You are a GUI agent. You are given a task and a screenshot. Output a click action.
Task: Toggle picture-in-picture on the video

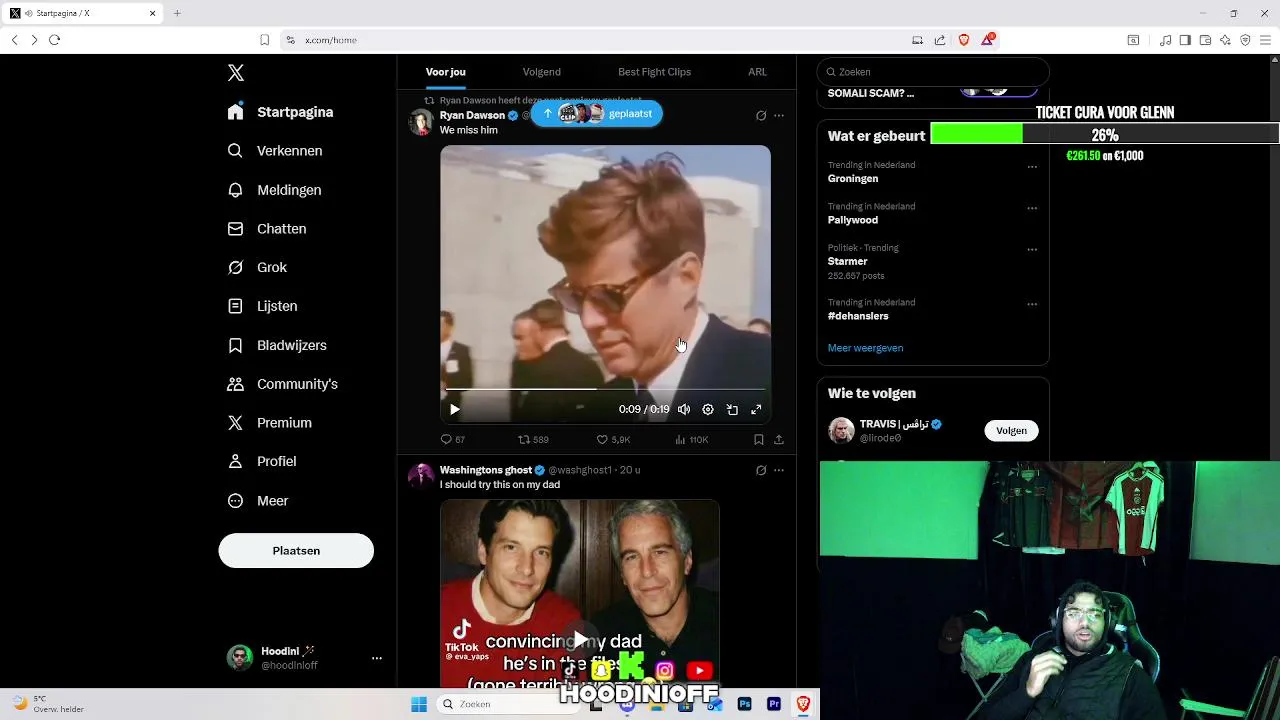click(x=732, y=409)
